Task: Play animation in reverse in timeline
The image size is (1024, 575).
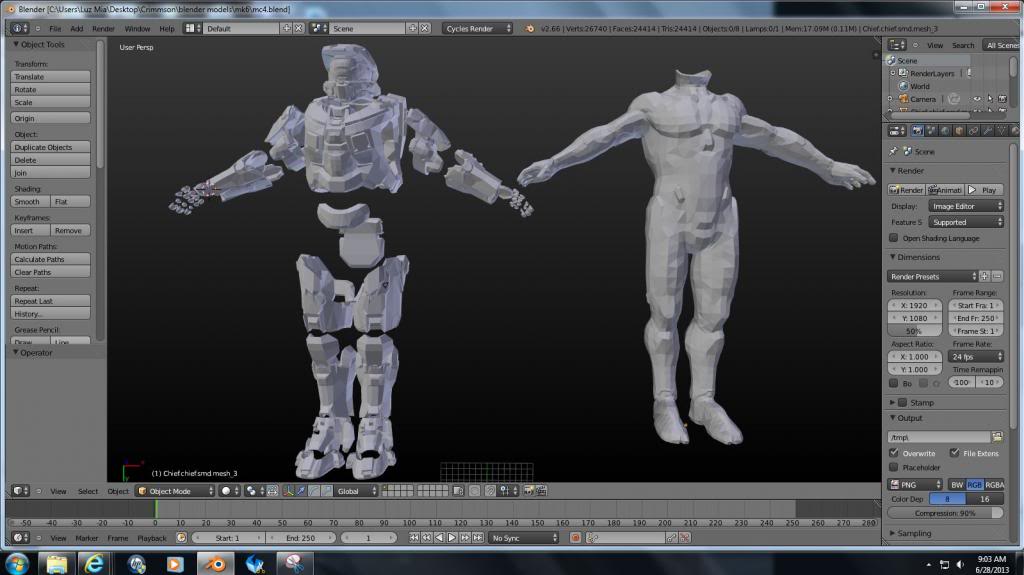Action: (x=439, y=538)
